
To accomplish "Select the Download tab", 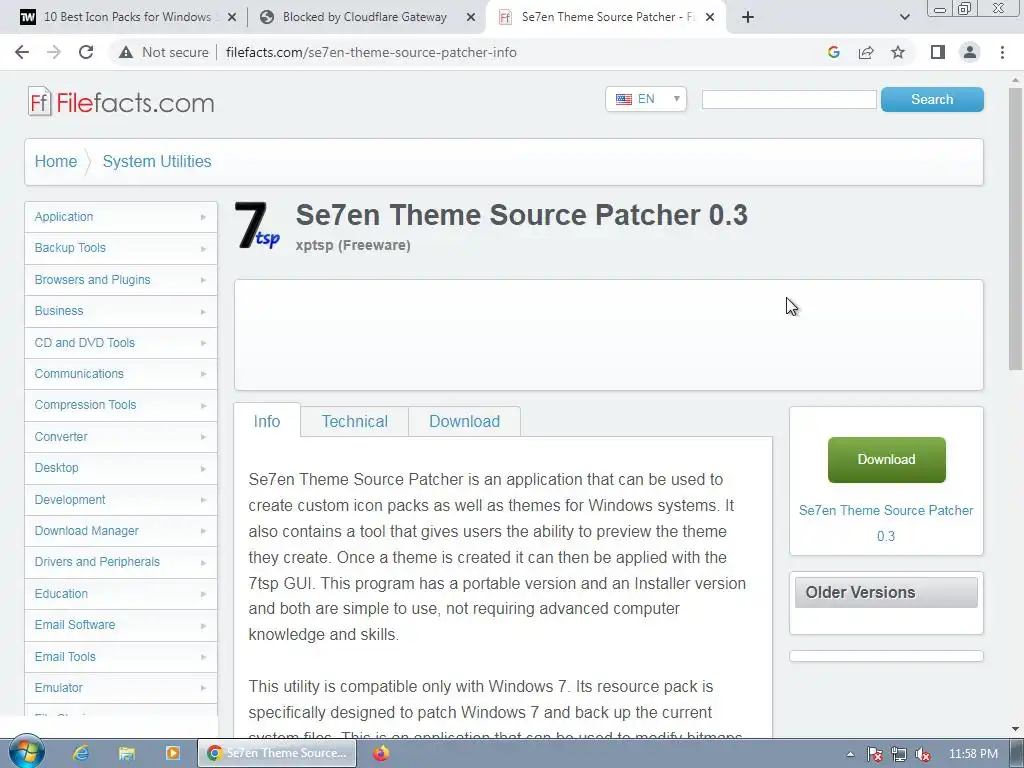I will tap(464, 421).
